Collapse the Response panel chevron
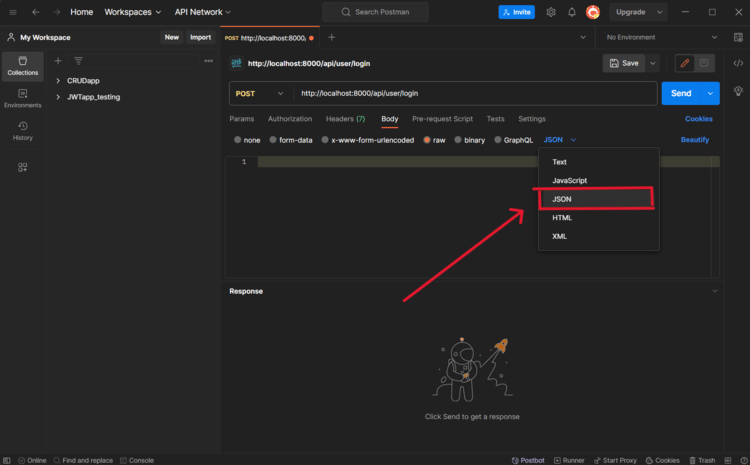Image resolution: width=750 pixels, height=465 pixels. click(x=715, y=291)
